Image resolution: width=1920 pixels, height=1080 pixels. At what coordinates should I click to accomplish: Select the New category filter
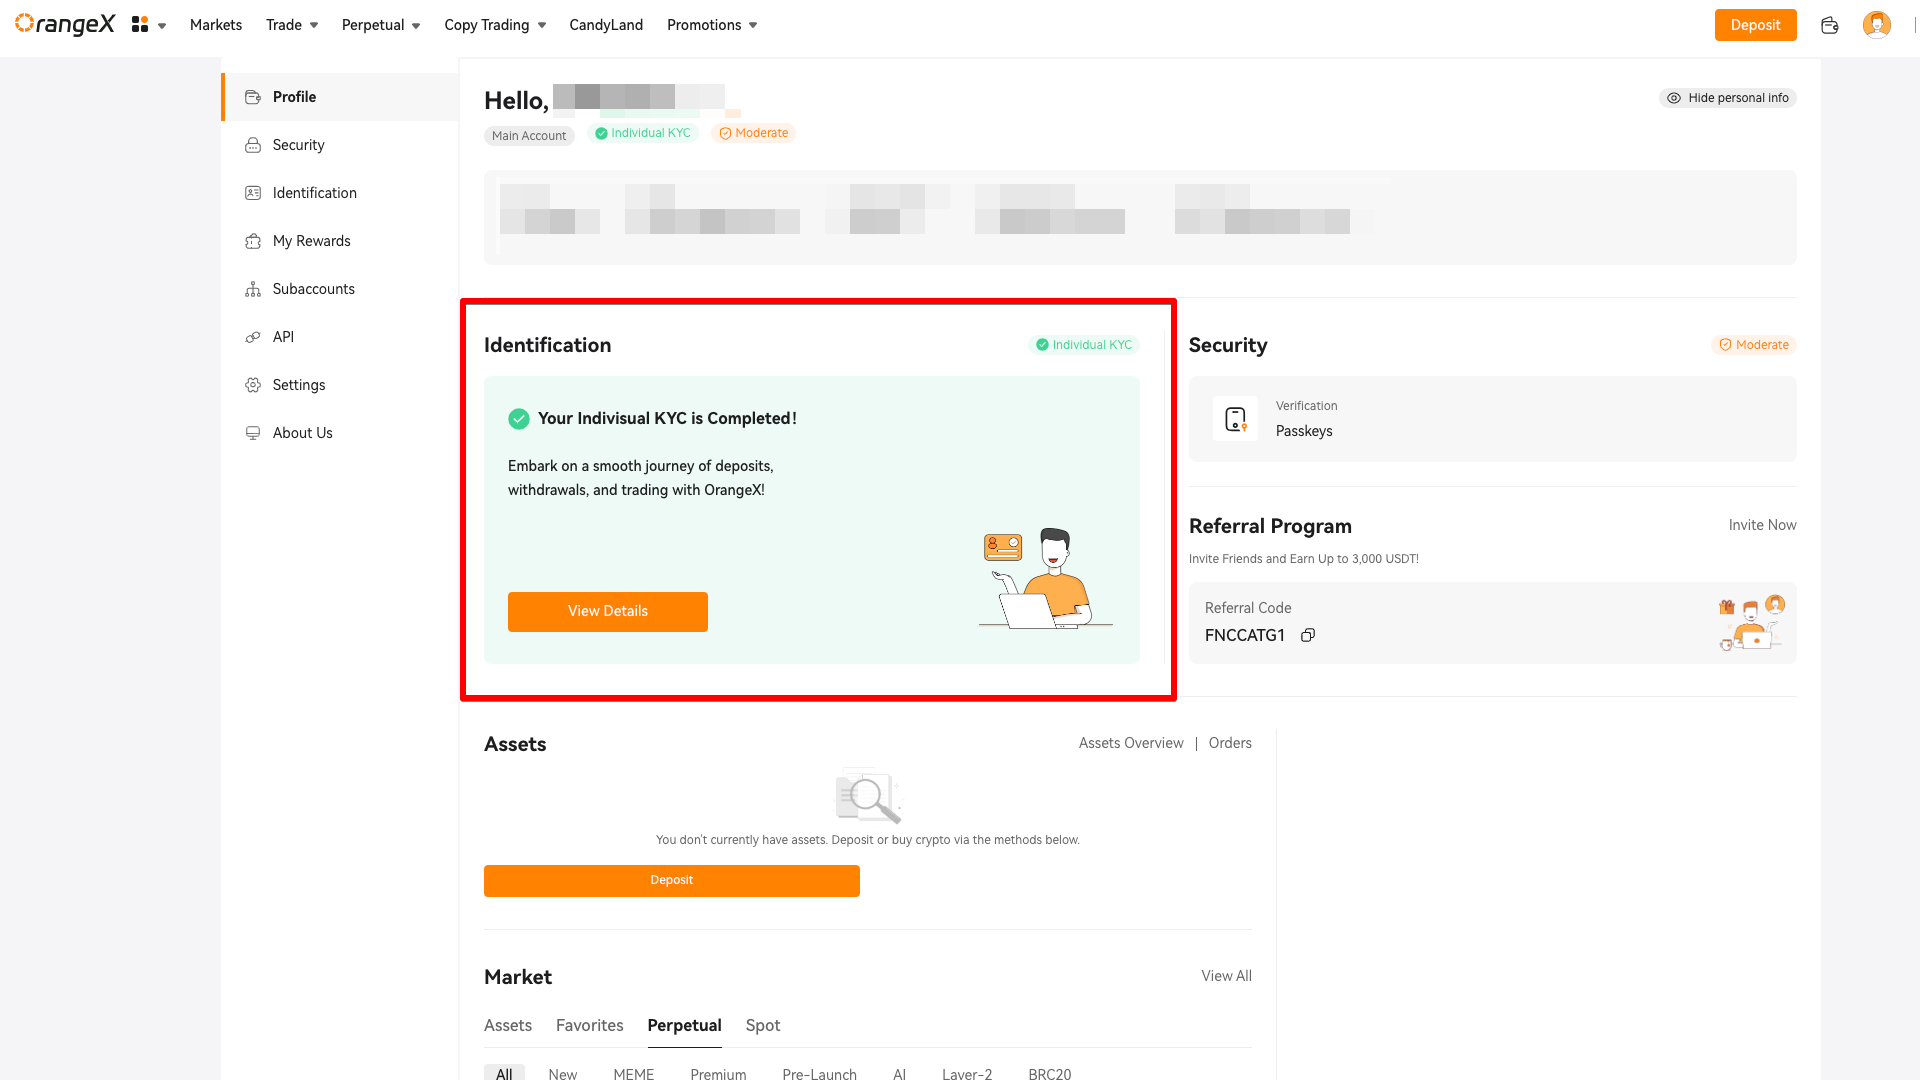coord(563,1073)
